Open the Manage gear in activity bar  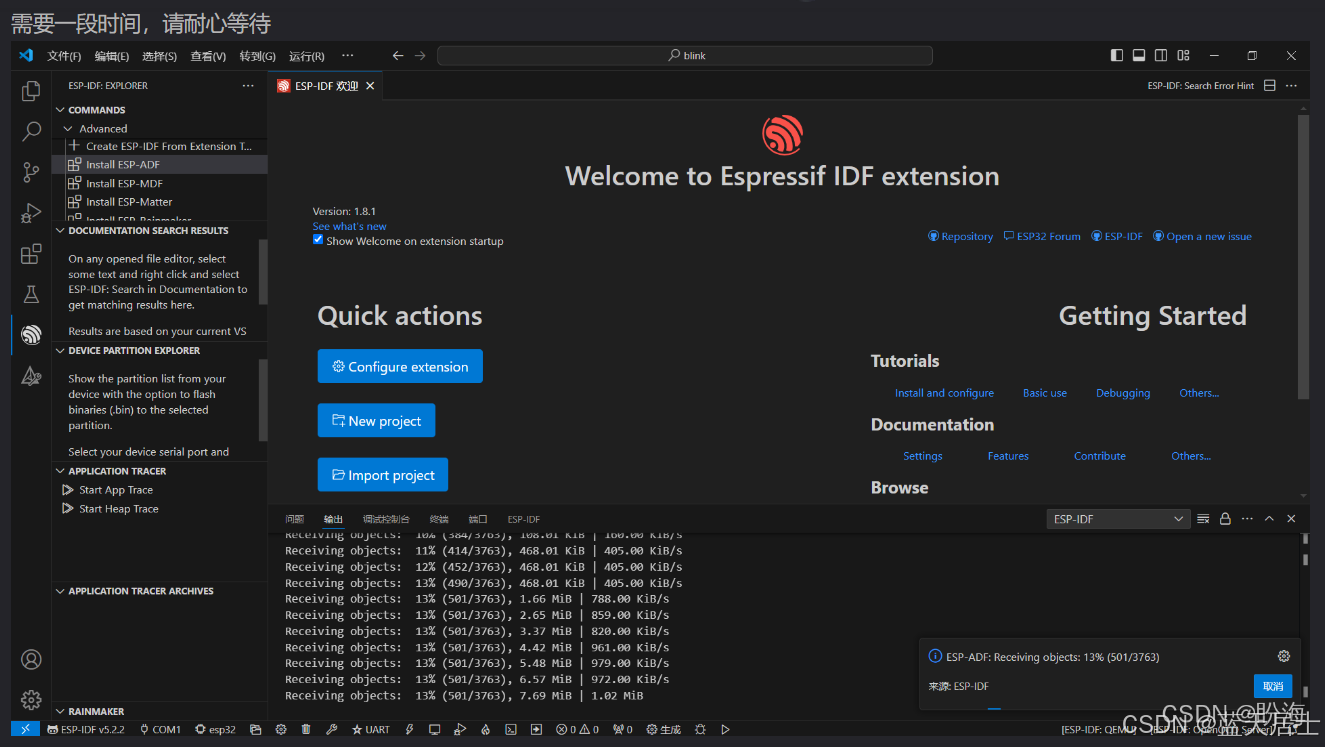31,699
